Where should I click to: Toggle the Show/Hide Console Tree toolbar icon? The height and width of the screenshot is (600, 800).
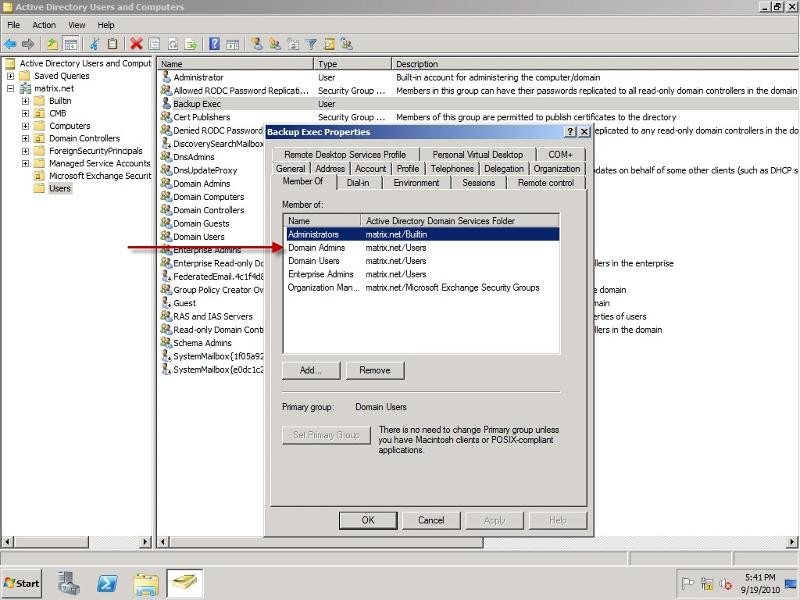(70, 44)
